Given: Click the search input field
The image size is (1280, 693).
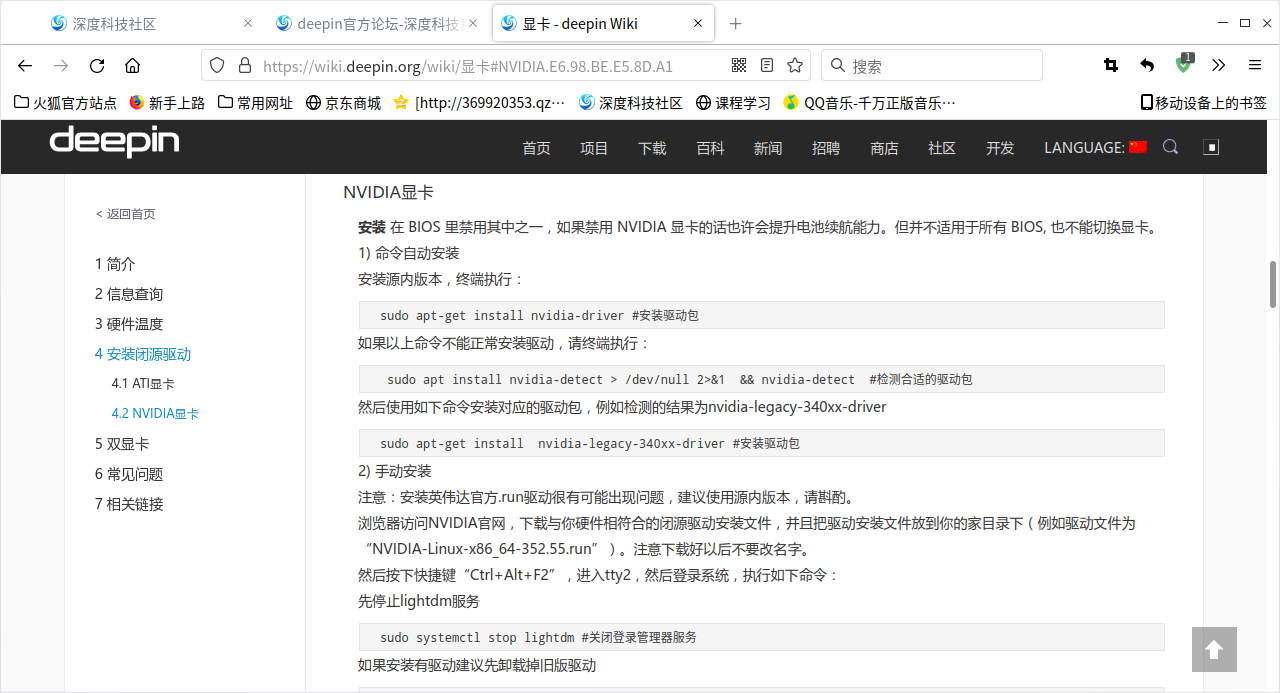Looking at the screenshot, I should [x=930, y=65].
